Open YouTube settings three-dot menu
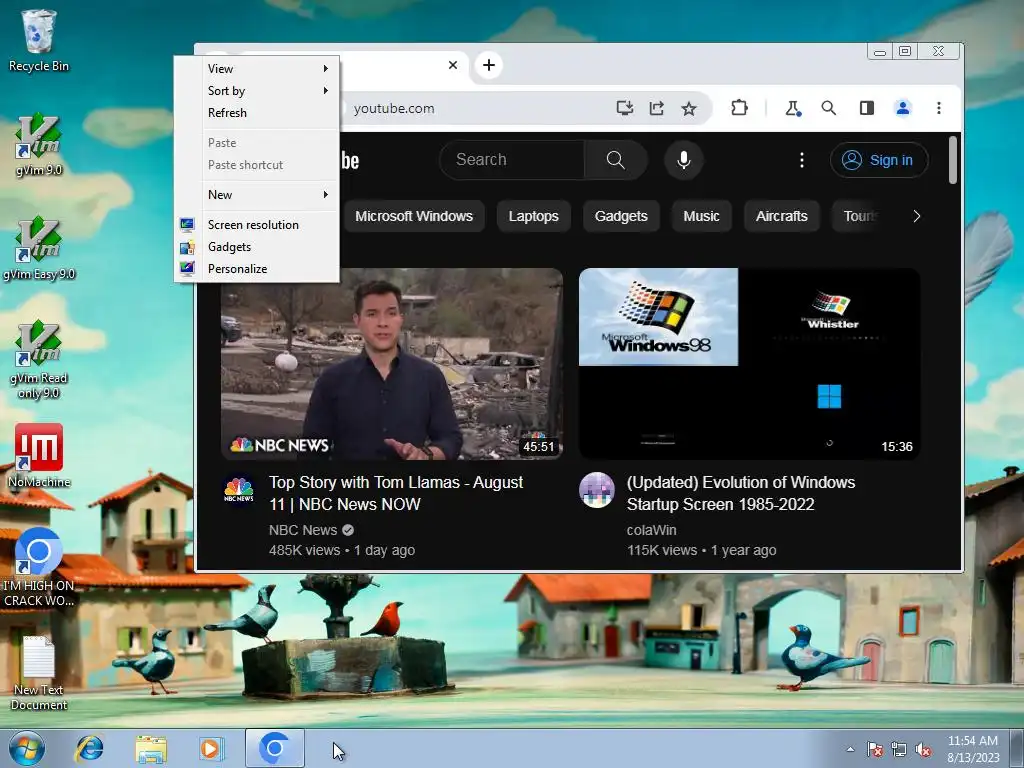The height and width of the screenshot is (768, 1024). click(x=802, y=160)
